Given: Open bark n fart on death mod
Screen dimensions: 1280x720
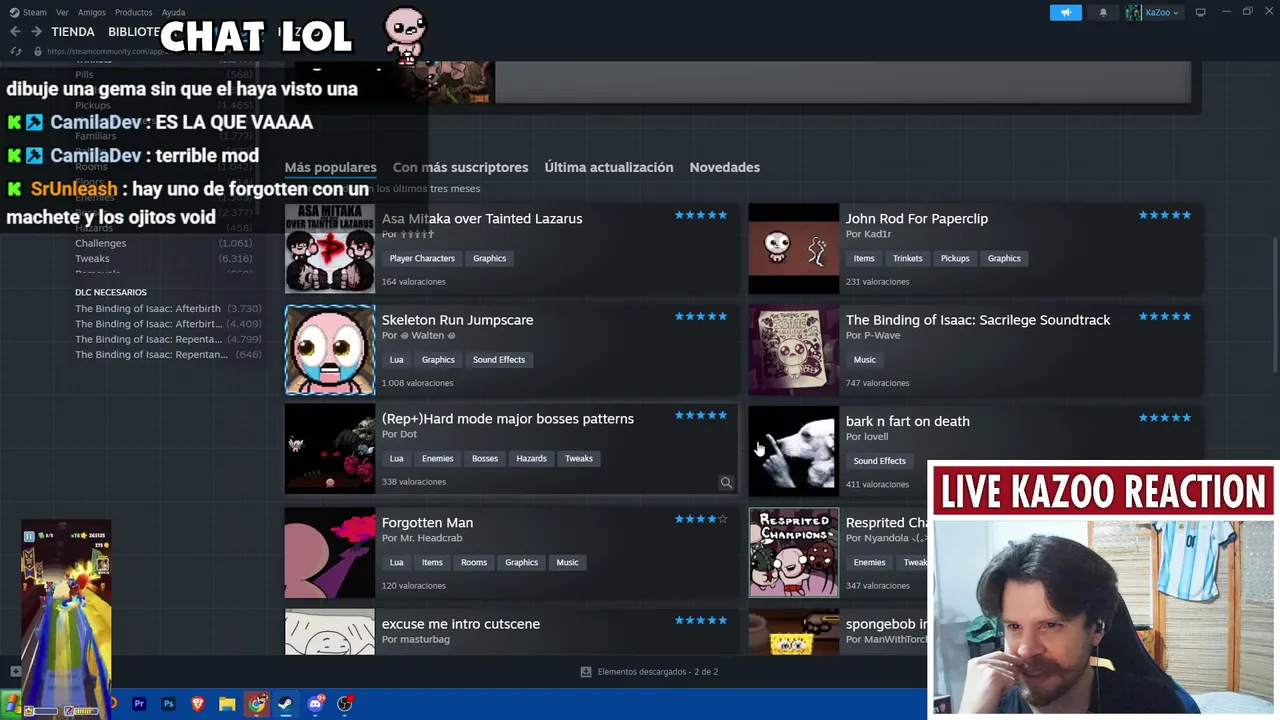Looking at the screenshot, I should pyautogui.click(x=908, y=421).
